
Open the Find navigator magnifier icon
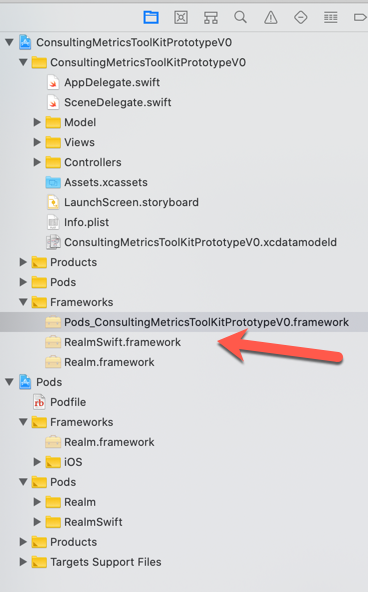[x=240, y=17]
